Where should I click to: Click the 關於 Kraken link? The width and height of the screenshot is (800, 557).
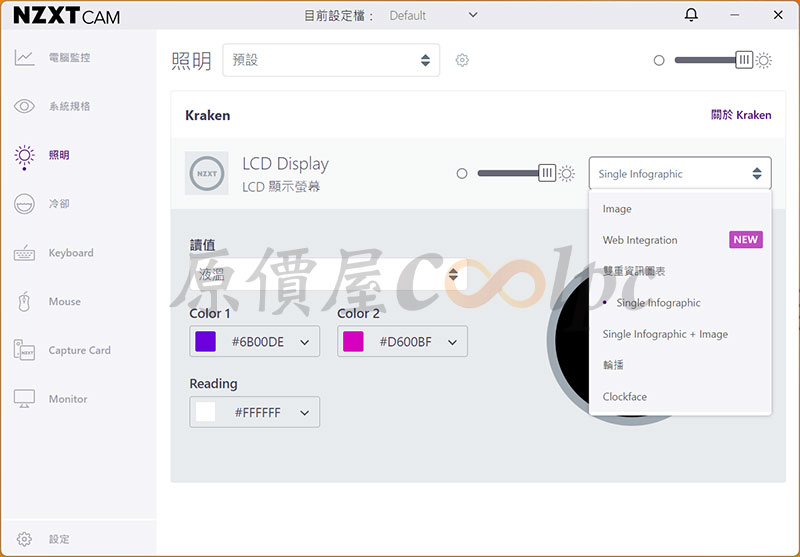click(x=740, y=115)
